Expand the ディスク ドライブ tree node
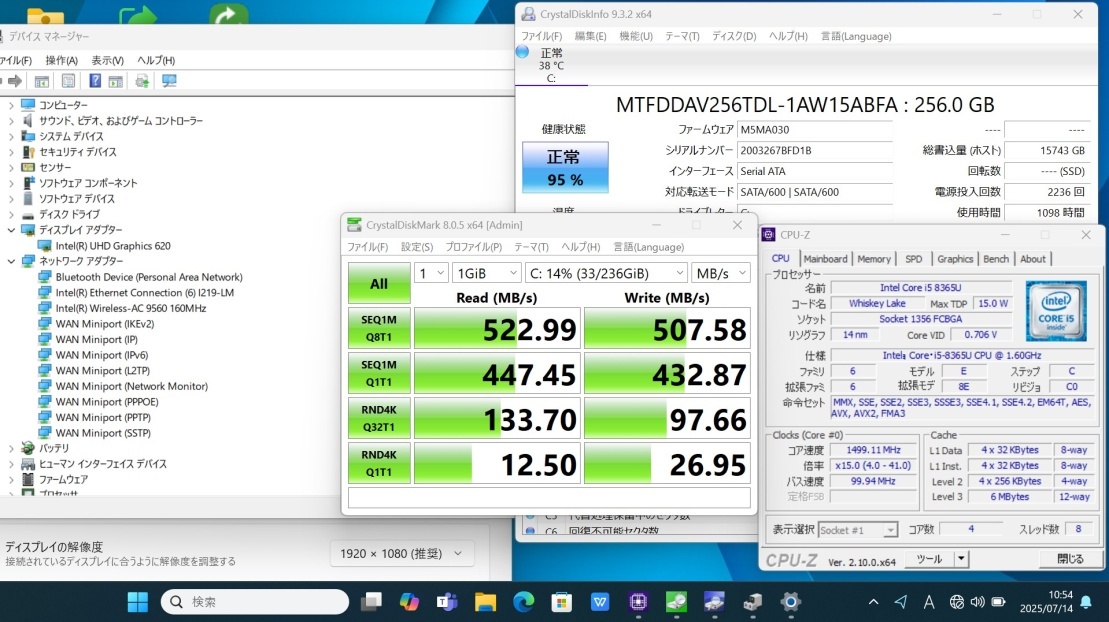 tap(11, 214)
